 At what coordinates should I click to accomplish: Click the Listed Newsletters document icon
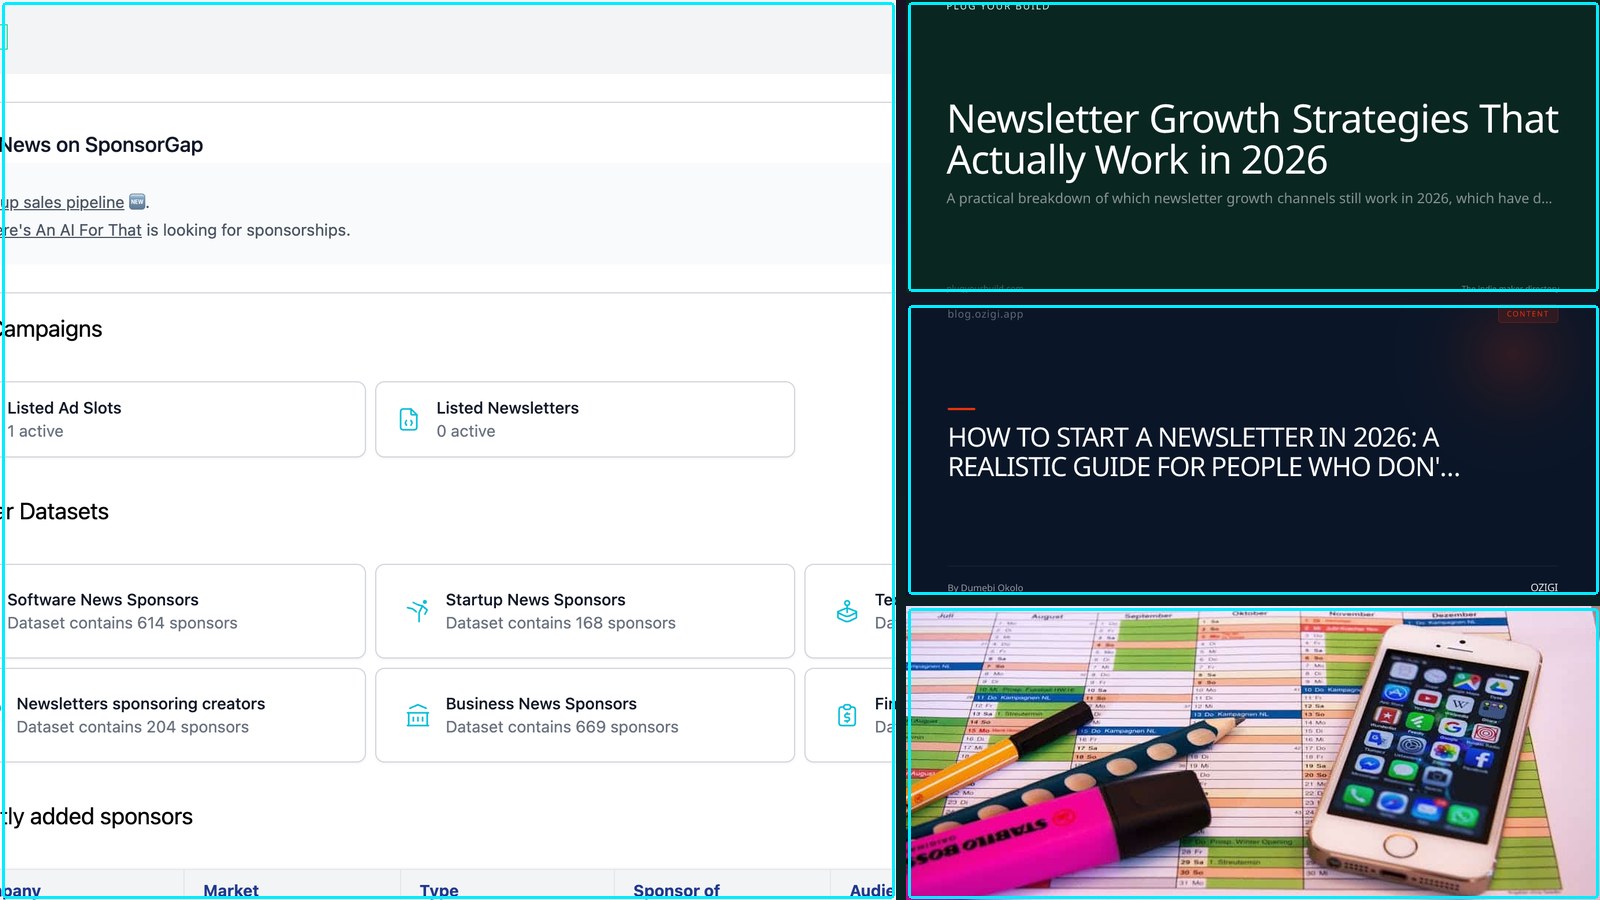tap(409, 420)
